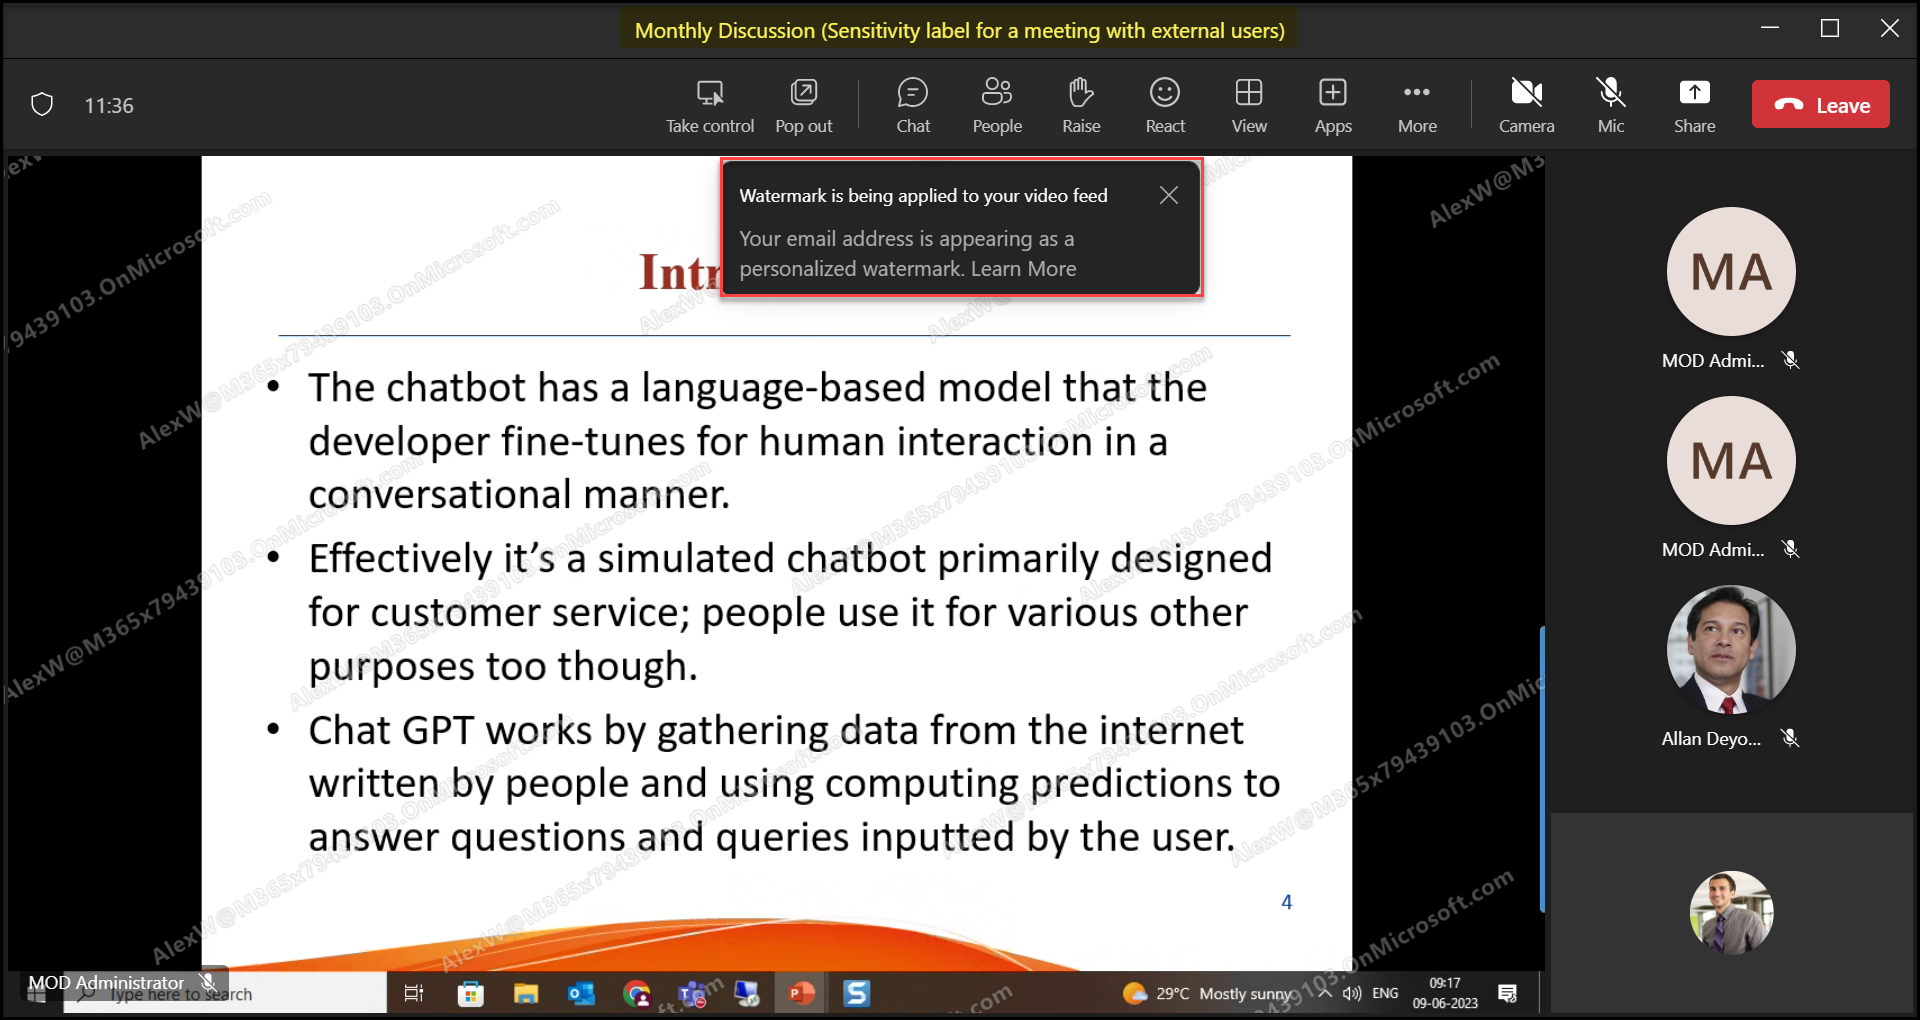Dismiss the watermark notification
Image resolution: width=1920 pixels, height=1020 pixels.
[1168, 196]
